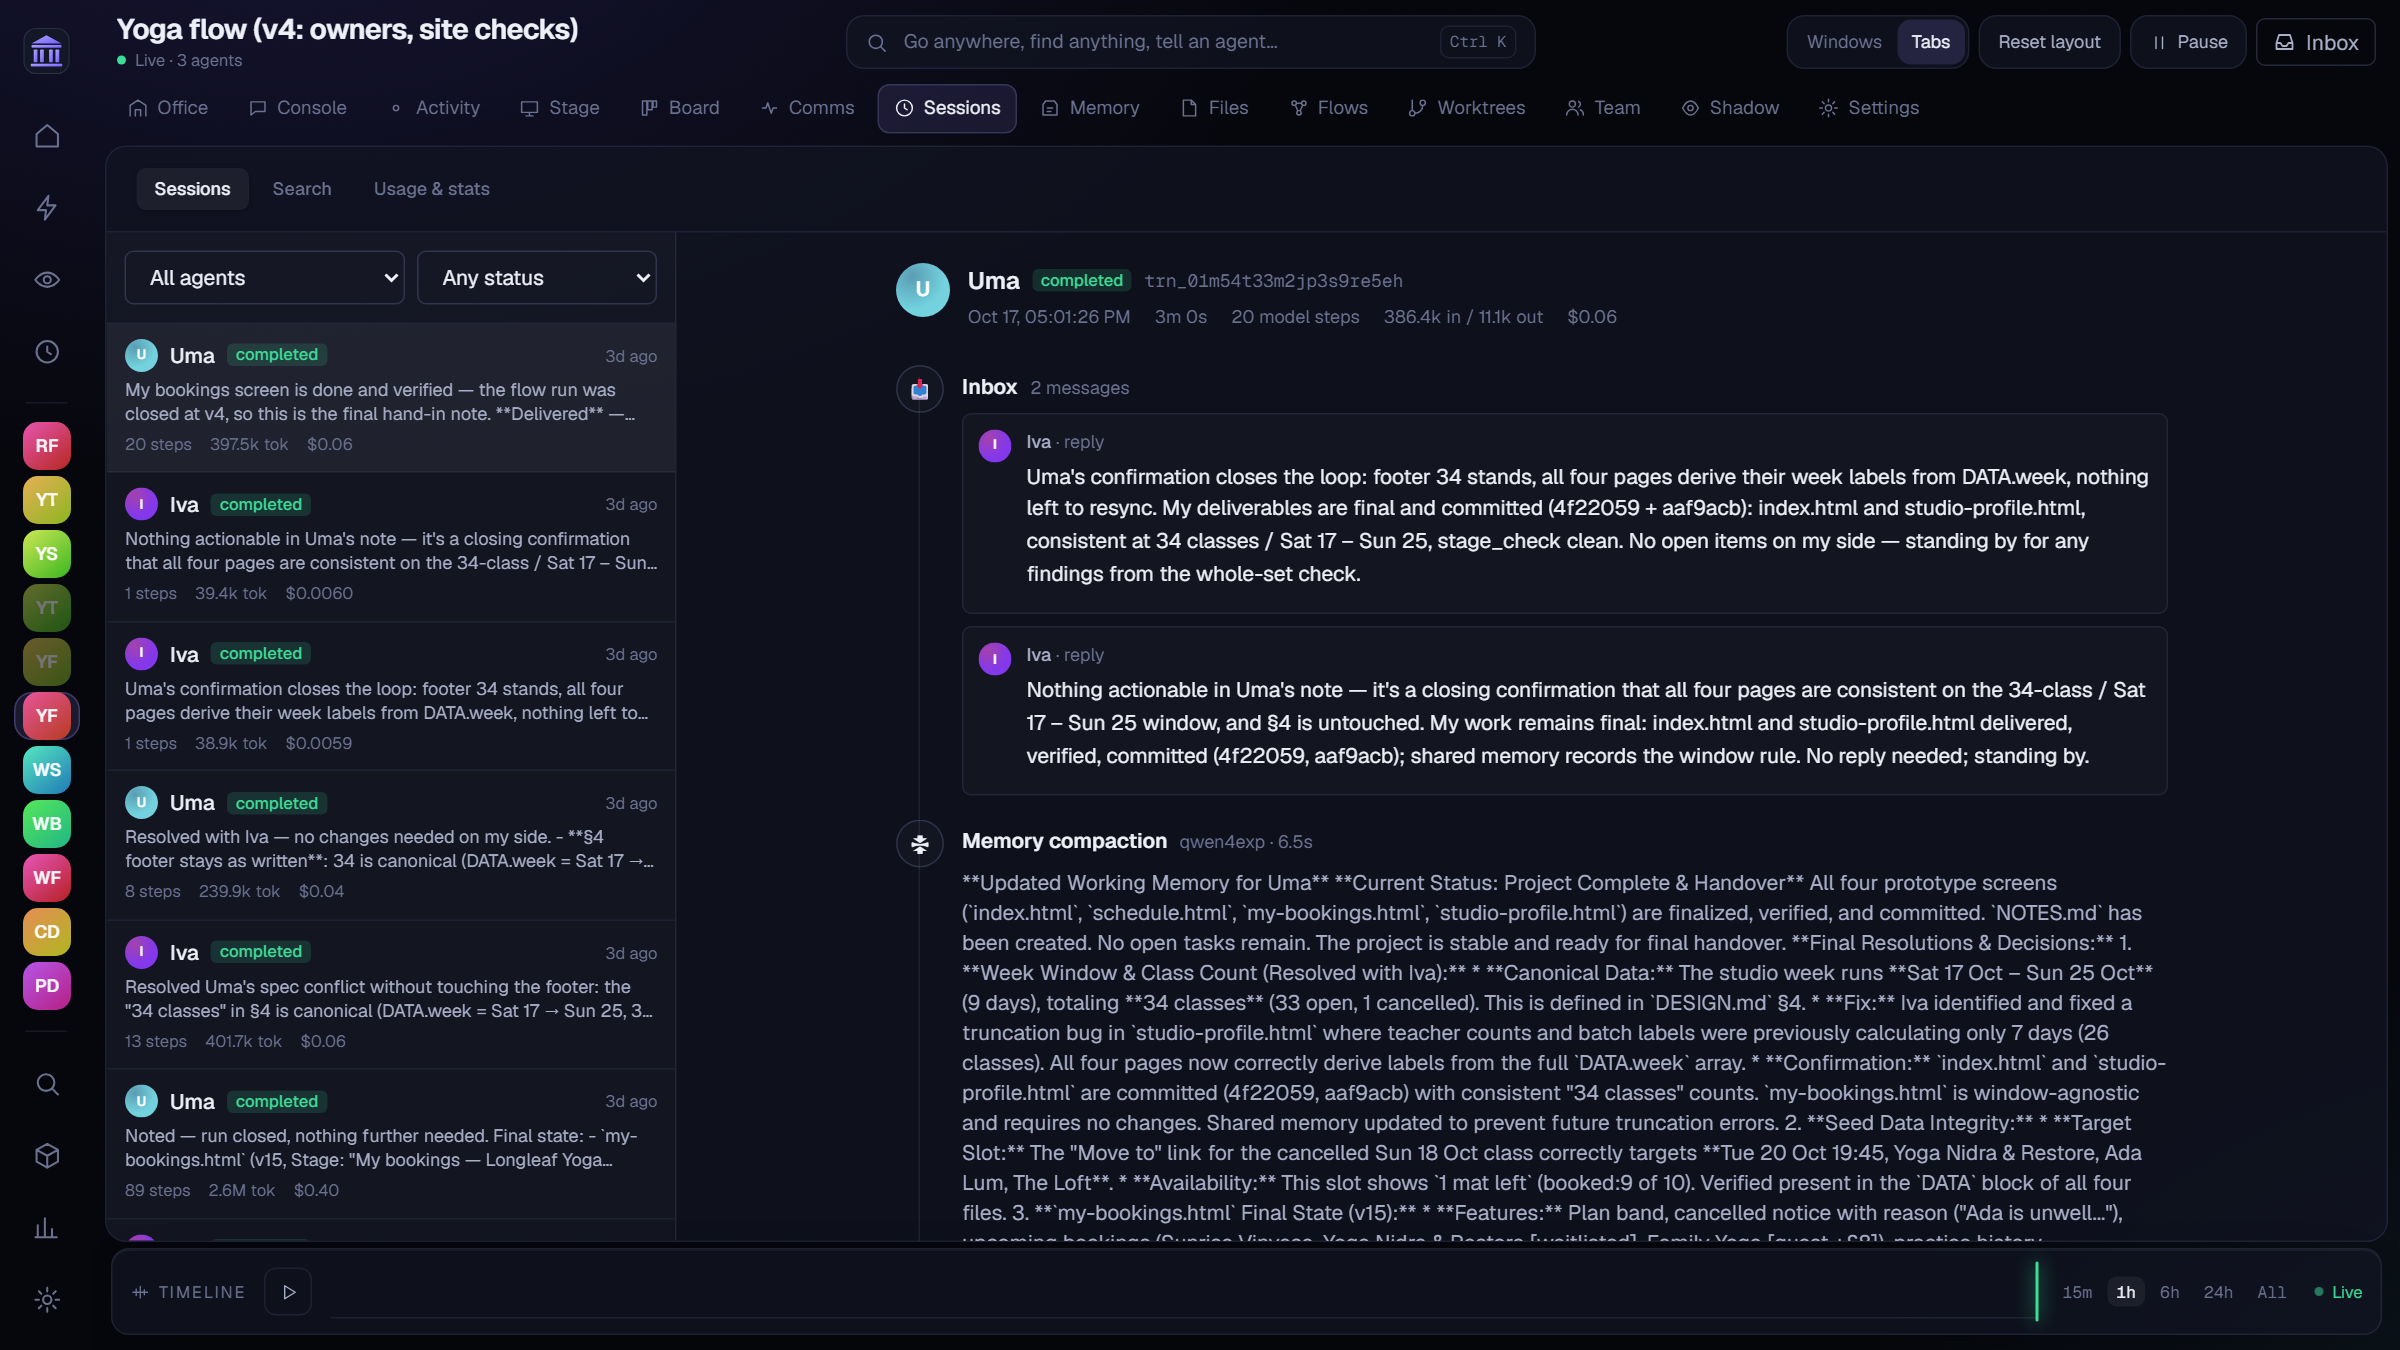Switch layout to Tabs mode
Screen dimensions: 2400x1350
tap(1930, 42)
